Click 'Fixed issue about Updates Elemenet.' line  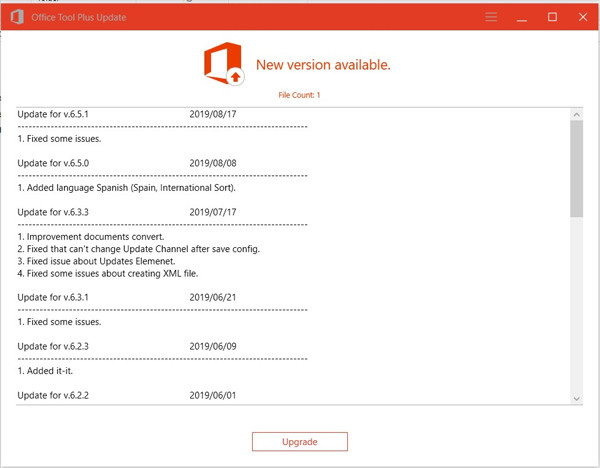pyautogui.click(x=96, y=261)
